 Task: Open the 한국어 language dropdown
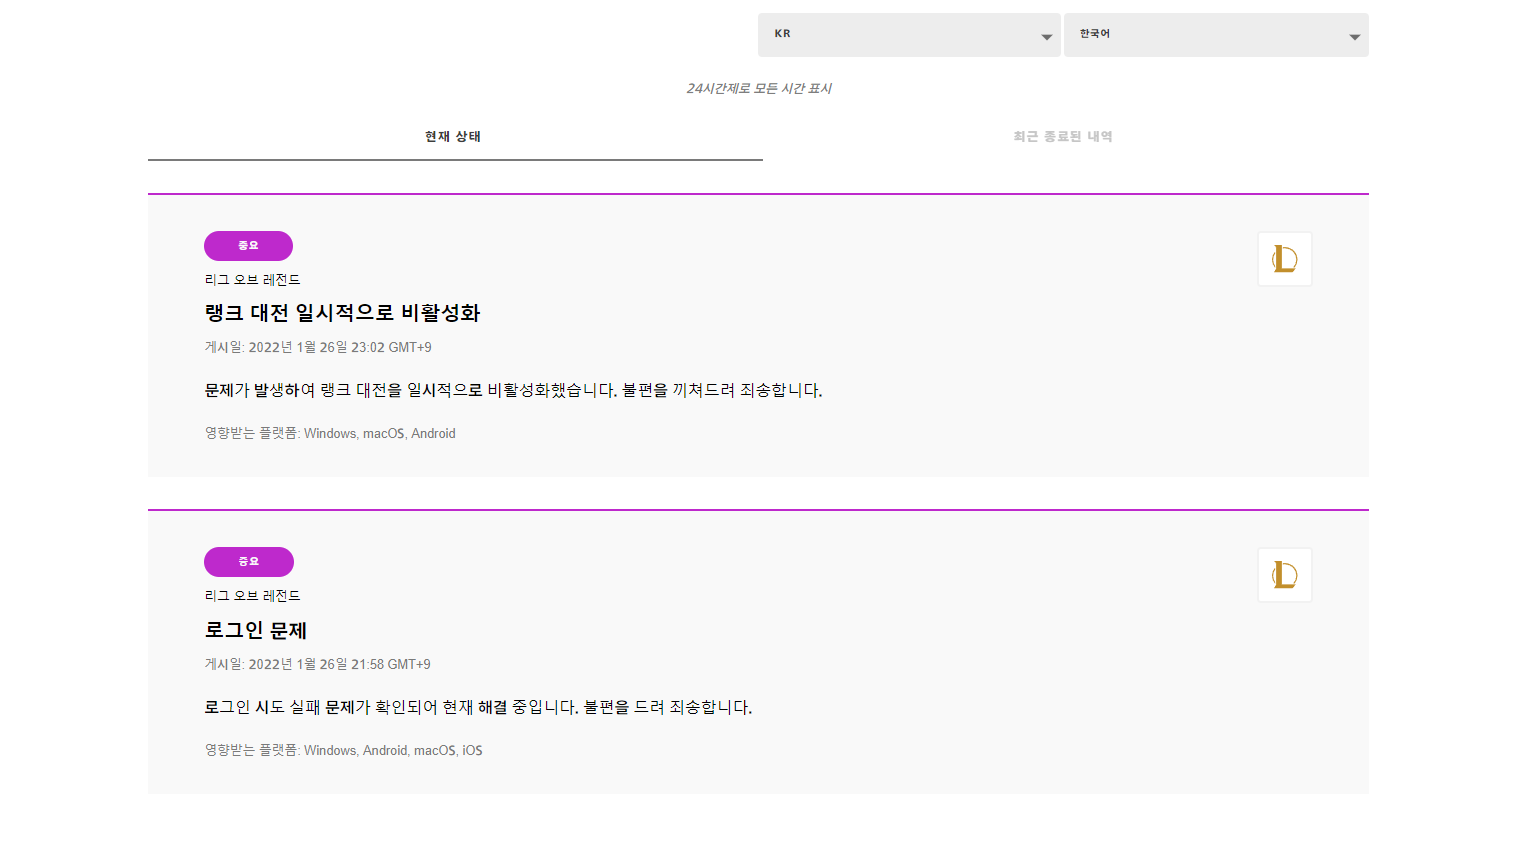[x=1216, y=35]
